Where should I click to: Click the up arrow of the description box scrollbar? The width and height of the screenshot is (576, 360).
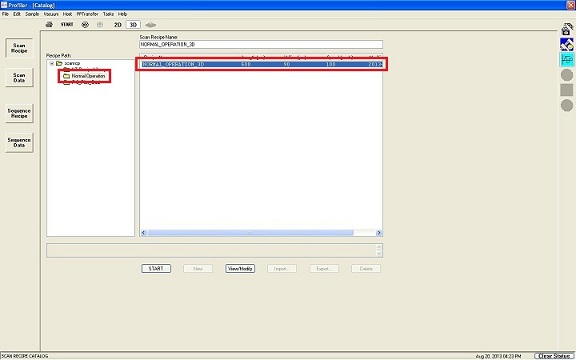[379, 247]
